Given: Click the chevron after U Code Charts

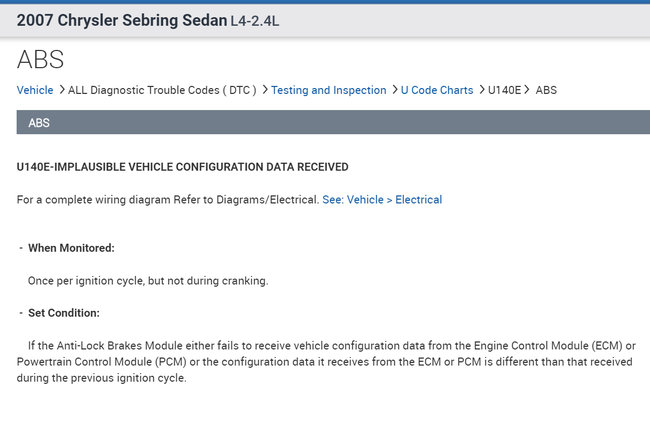Looking at the screenshot, I should click(x=481, y=90).
